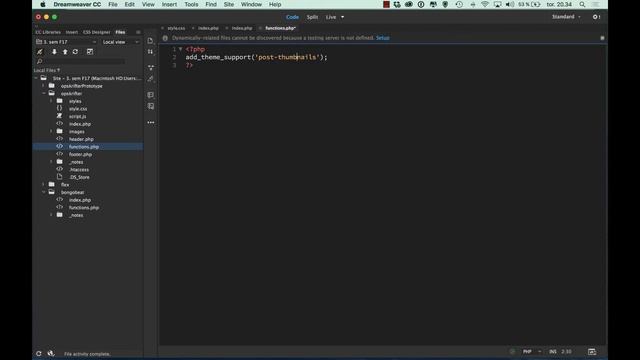Open the Tools menu

pos(191,4)
